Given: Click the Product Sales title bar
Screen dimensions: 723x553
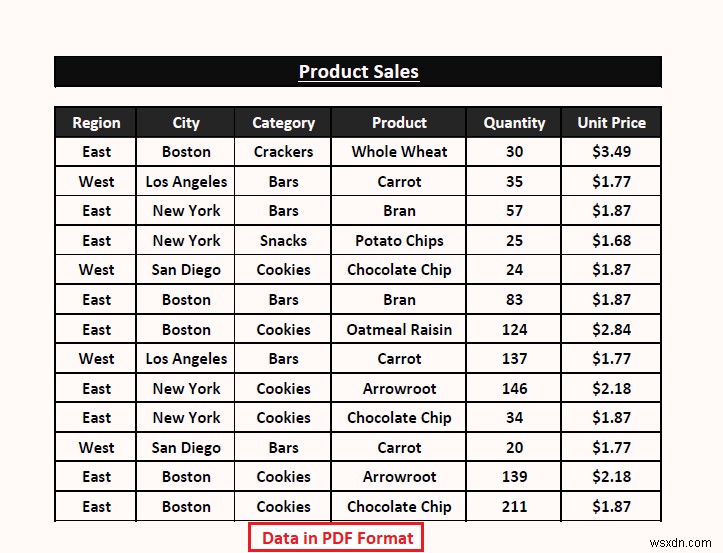Looking at the screenshot, I should 358,72.
